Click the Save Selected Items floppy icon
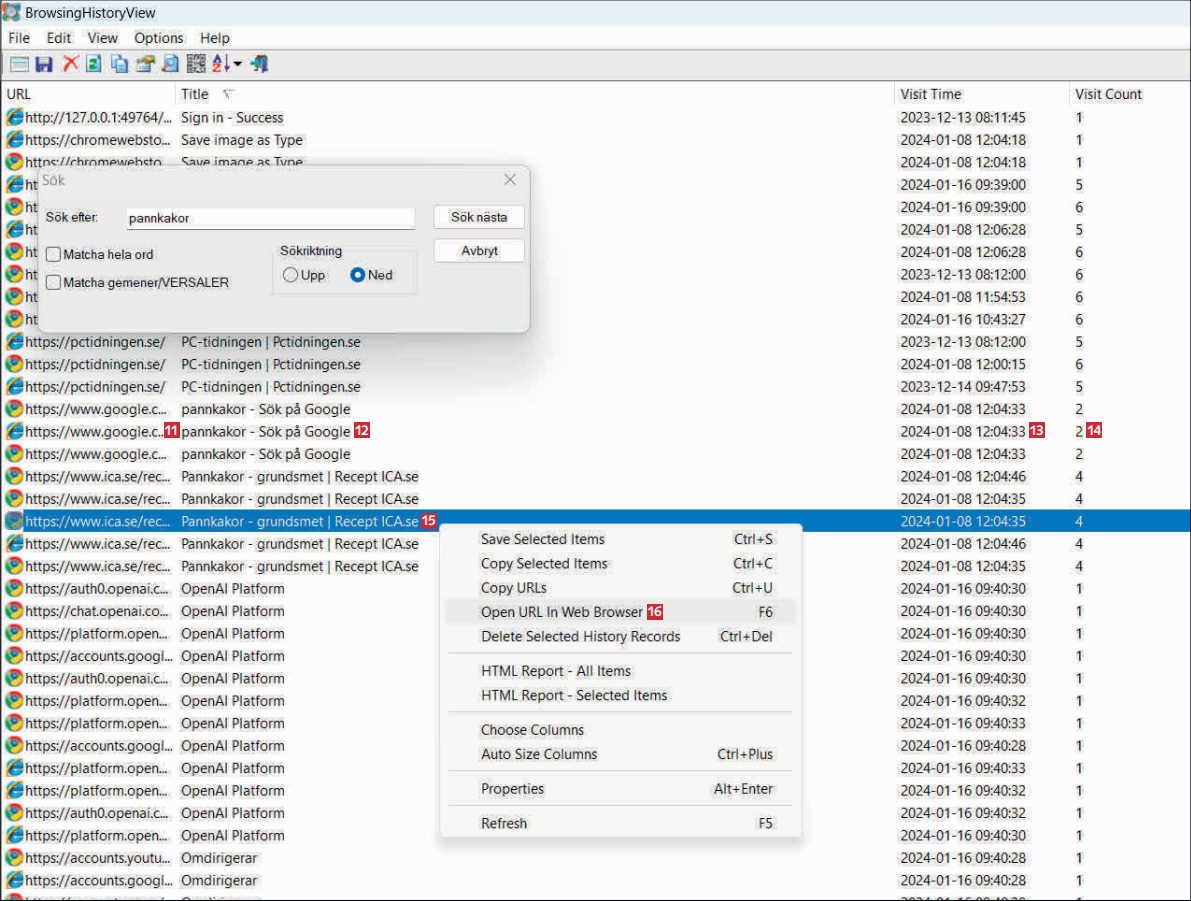This screenshot has height=901, width=1191. (x=44, y=64)
